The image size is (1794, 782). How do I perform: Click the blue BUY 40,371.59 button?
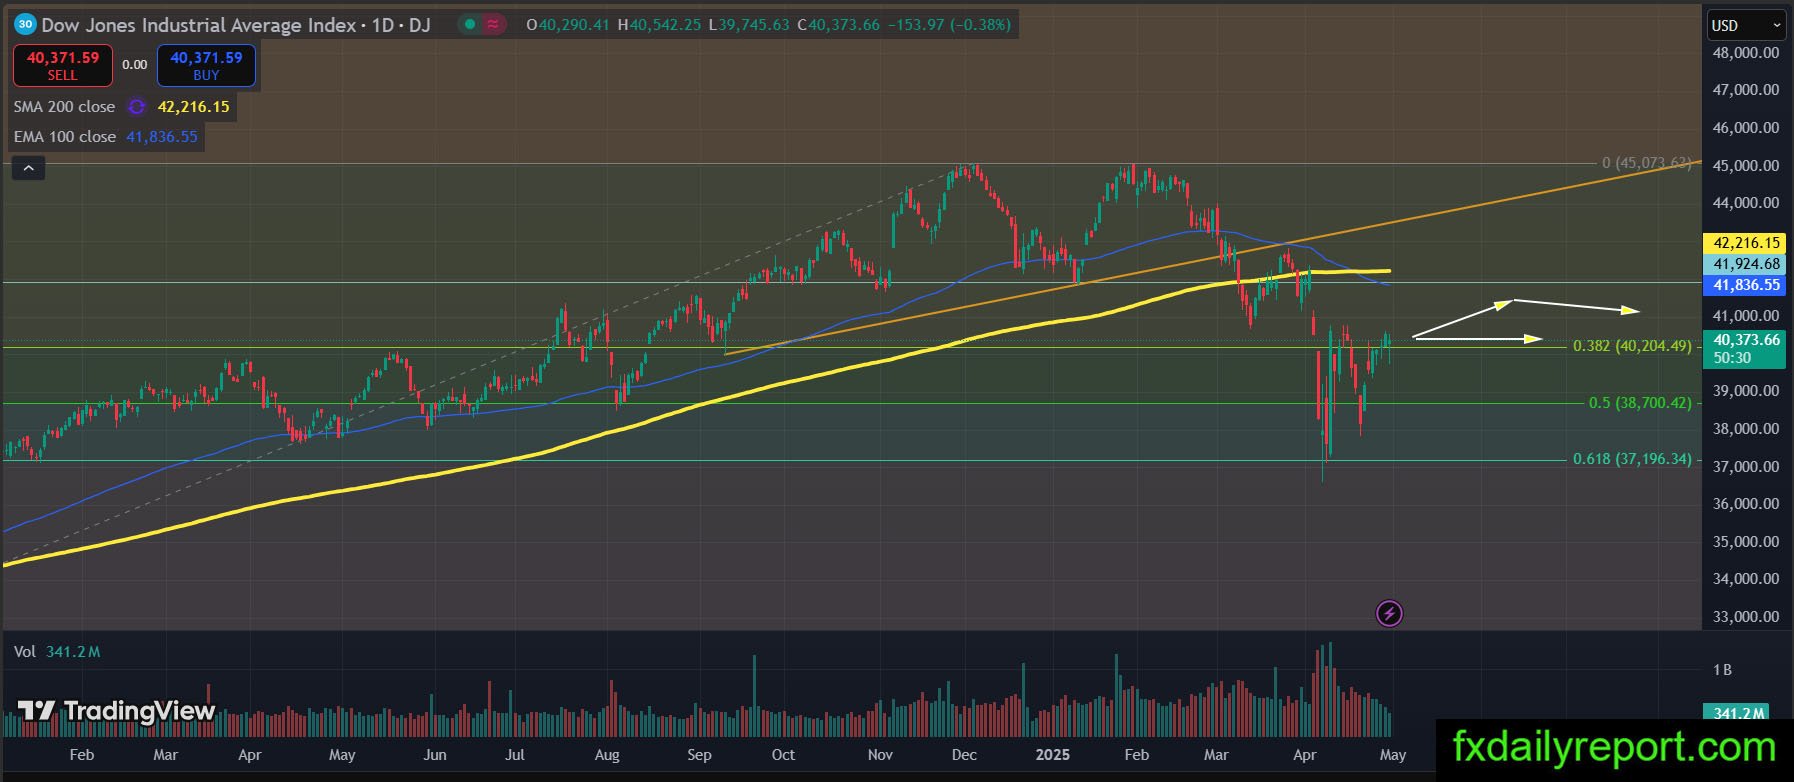tap(206, 65)
